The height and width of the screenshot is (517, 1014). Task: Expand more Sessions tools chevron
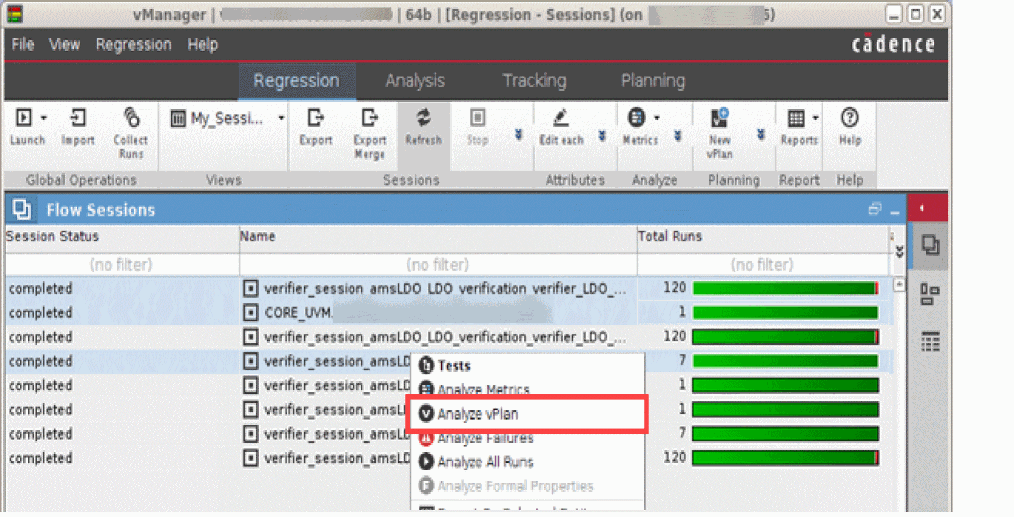(x=518, y=135)
